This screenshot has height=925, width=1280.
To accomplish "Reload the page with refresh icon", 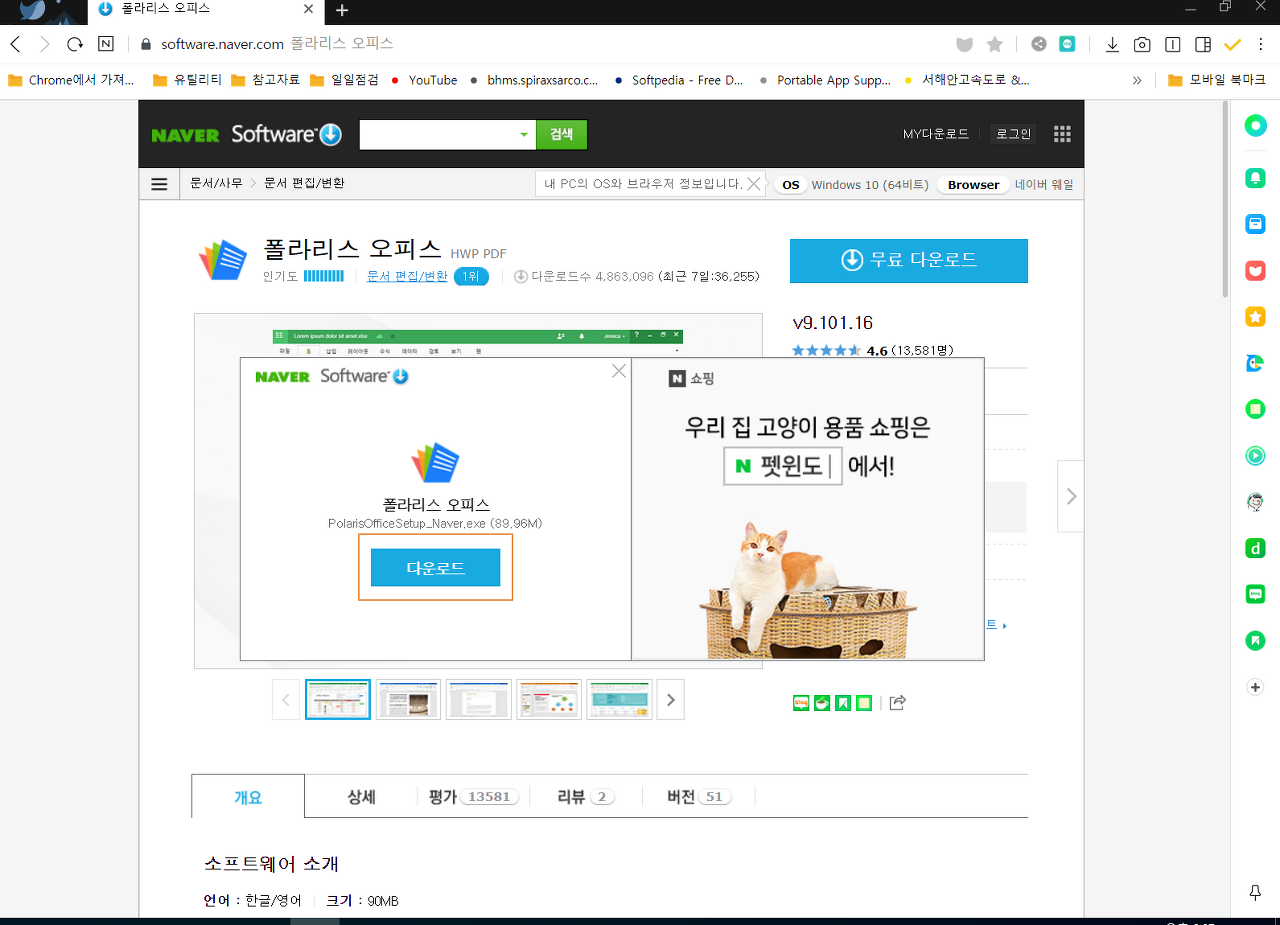I will point(74,44).
